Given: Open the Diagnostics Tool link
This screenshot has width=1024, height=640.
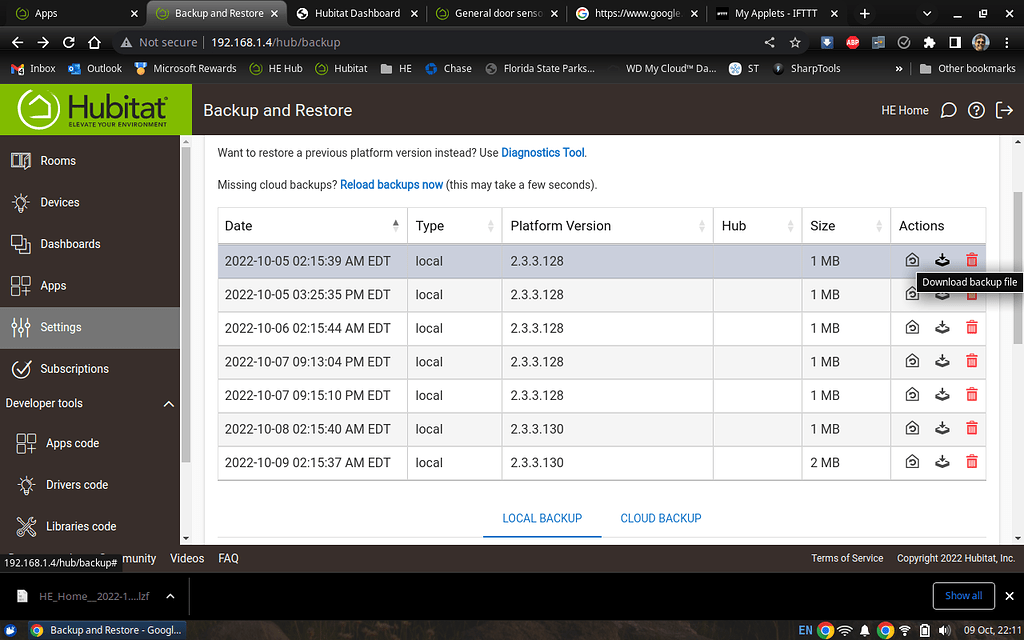Looking at the screenshot, I should pos(542,153).
